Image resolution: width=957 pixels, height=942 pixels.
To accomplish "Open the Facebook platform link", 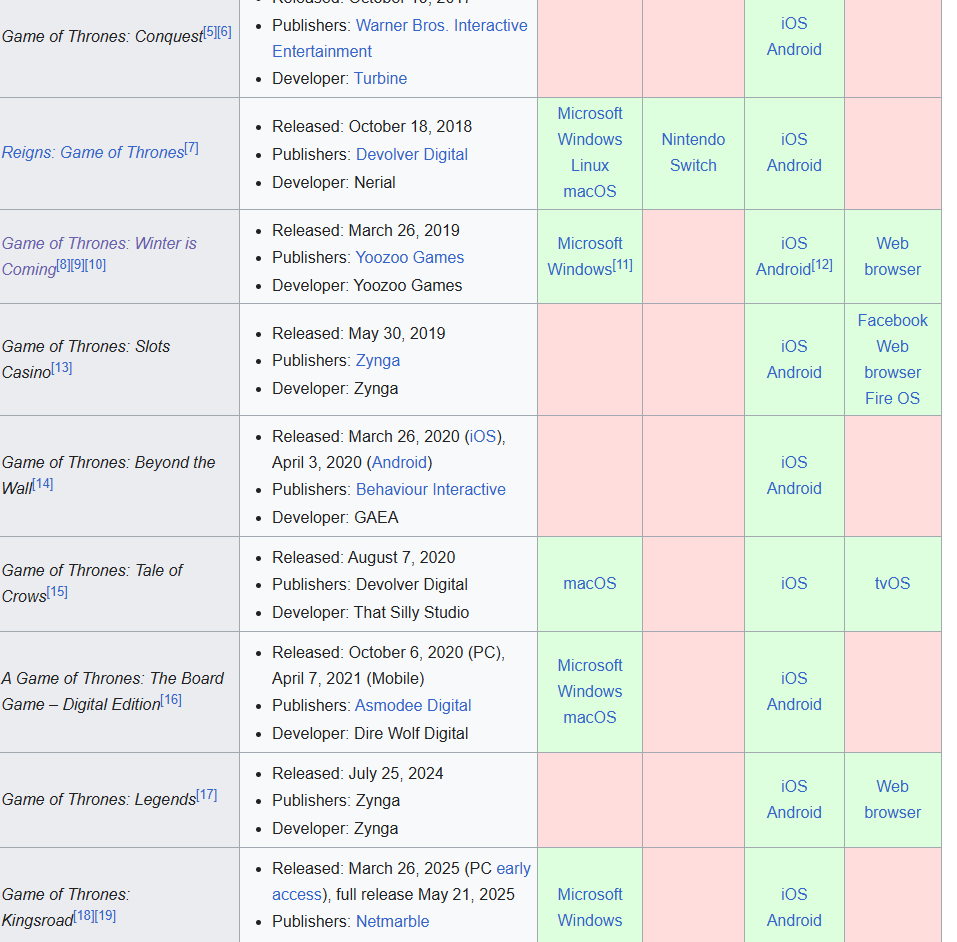I will point(892,321).
